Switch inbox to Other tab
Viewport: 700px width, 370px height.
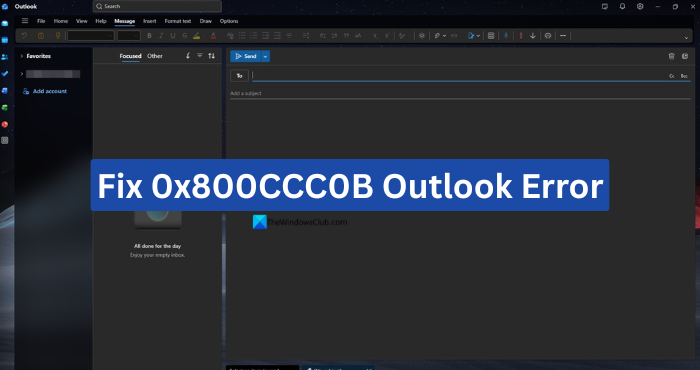tap(155, 56)
